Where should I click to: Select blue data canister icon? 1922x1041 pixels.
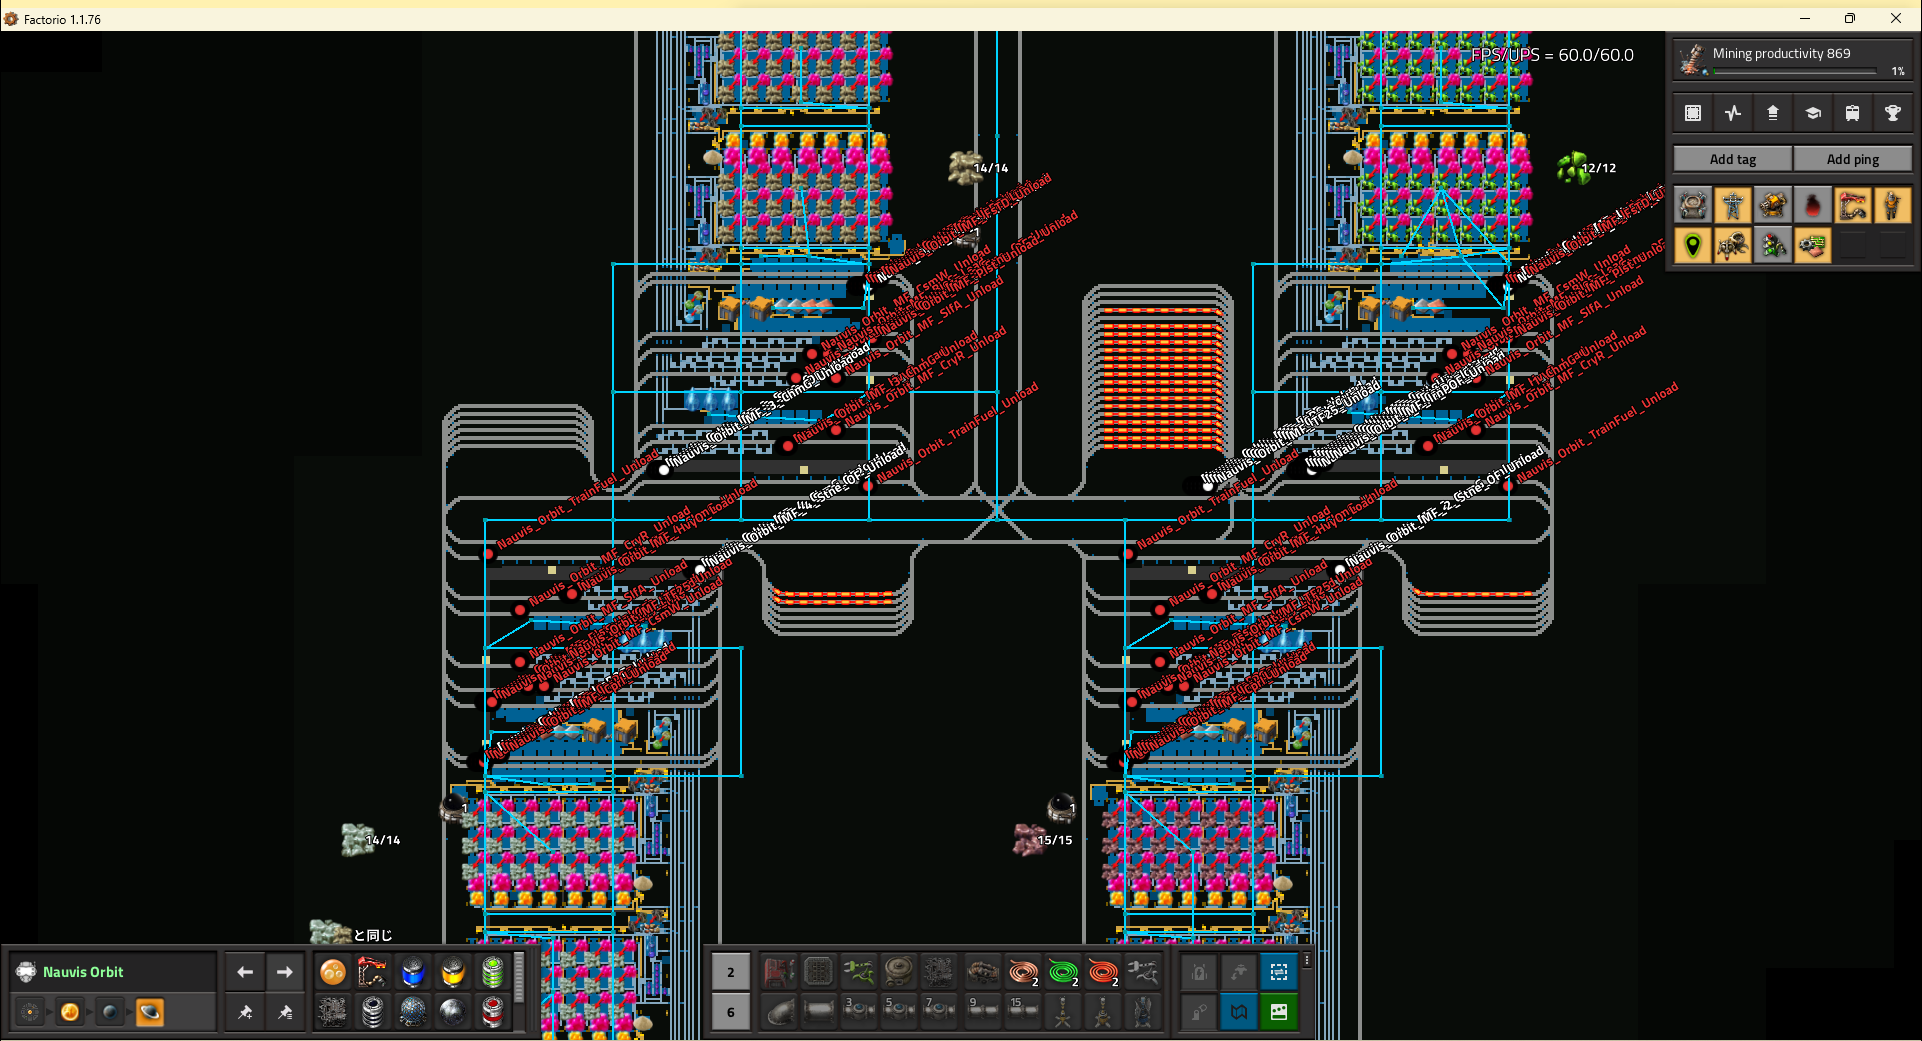(413, 972)
